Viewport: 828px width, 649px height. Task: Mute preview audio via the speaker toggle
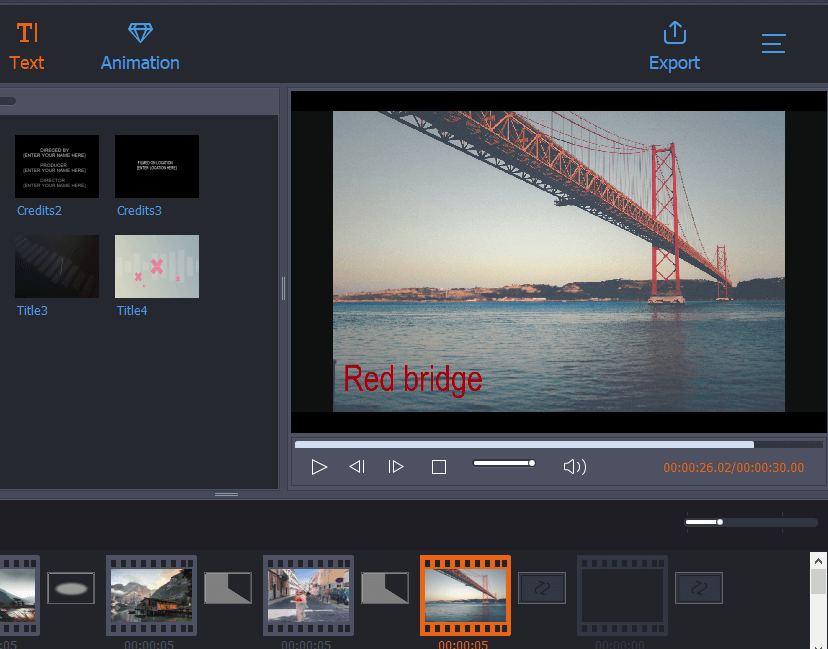(575, 465)
